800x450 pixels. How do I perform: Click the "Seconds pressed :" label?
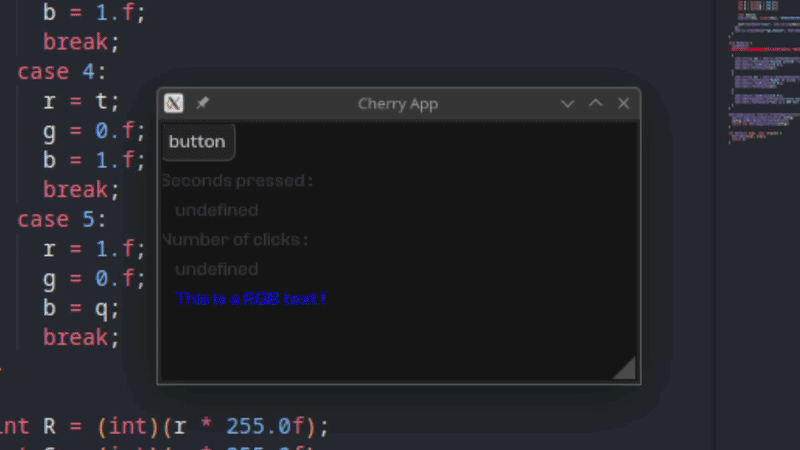(x=237, y=181)
